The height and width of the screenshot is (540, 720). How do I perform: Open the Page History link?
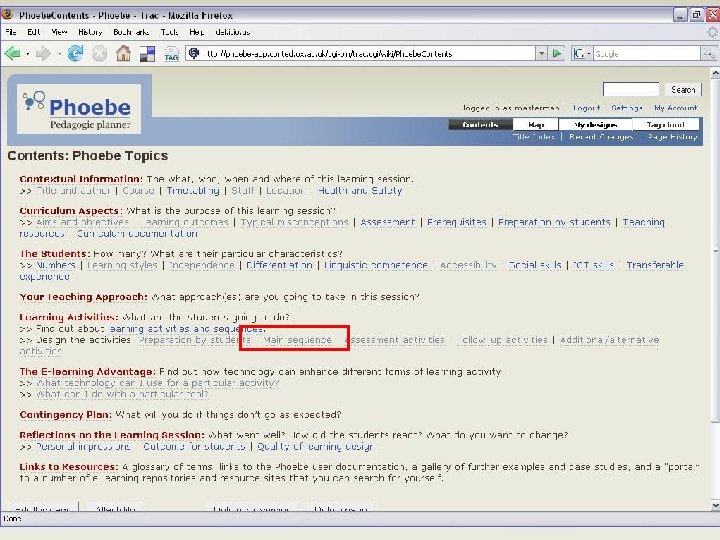(673, 136)
